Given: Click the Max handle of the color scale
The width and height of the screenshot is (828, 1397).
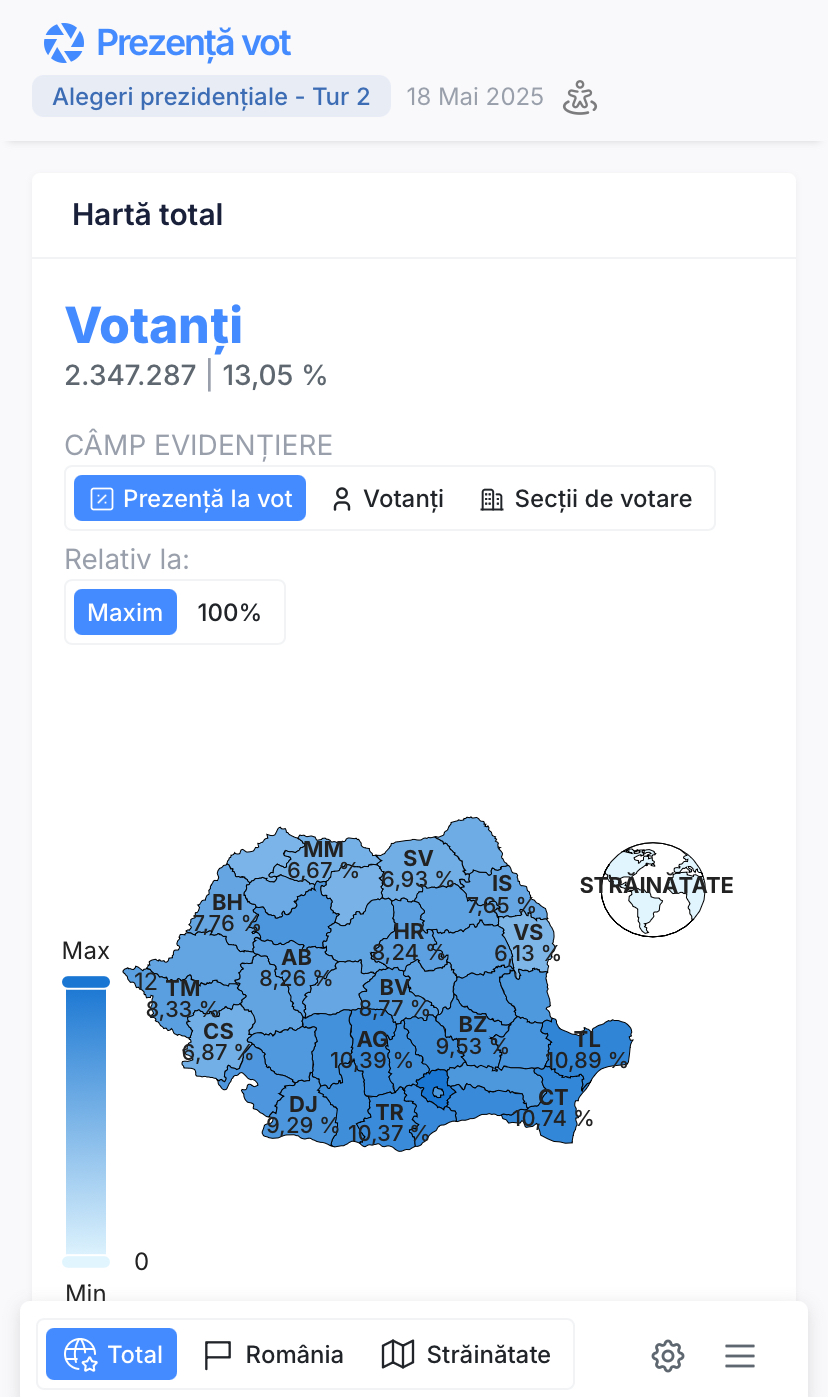Looking at the screenshot, I should click(x=86, y=982).
